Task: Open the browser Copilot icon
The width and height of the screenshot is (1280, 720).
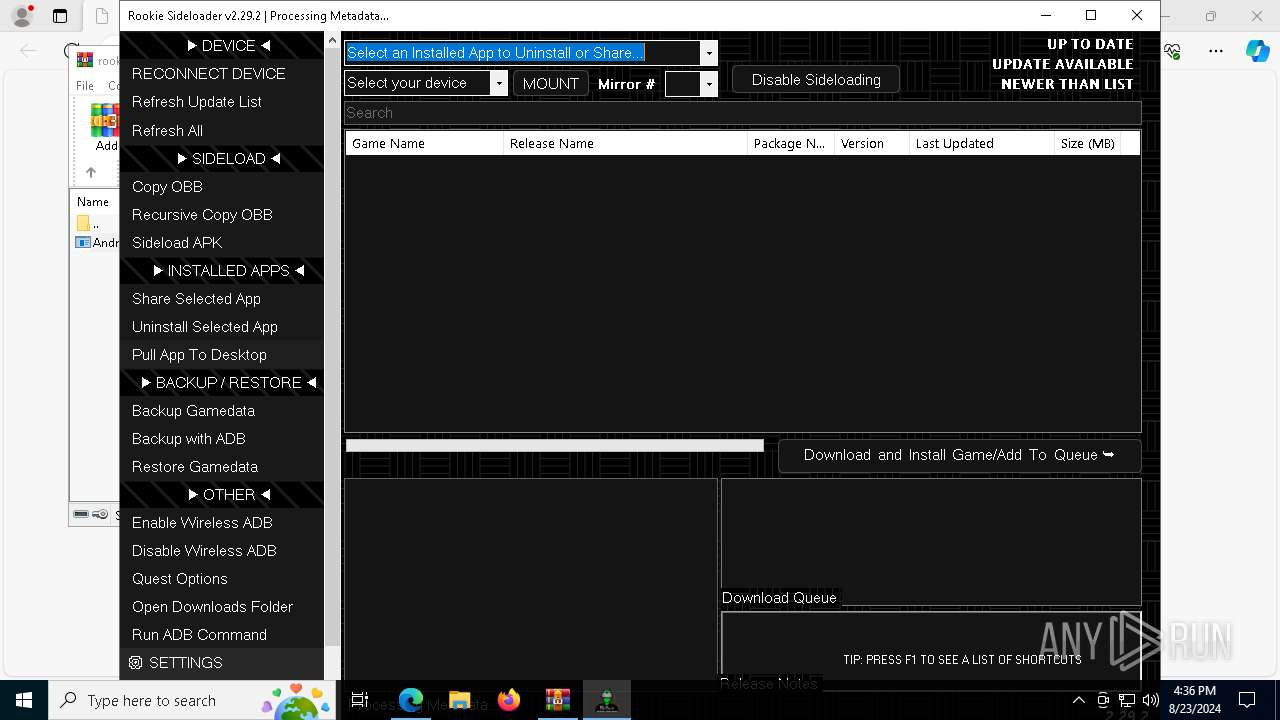Action: pyautogui.click(x=1257, y=51)
